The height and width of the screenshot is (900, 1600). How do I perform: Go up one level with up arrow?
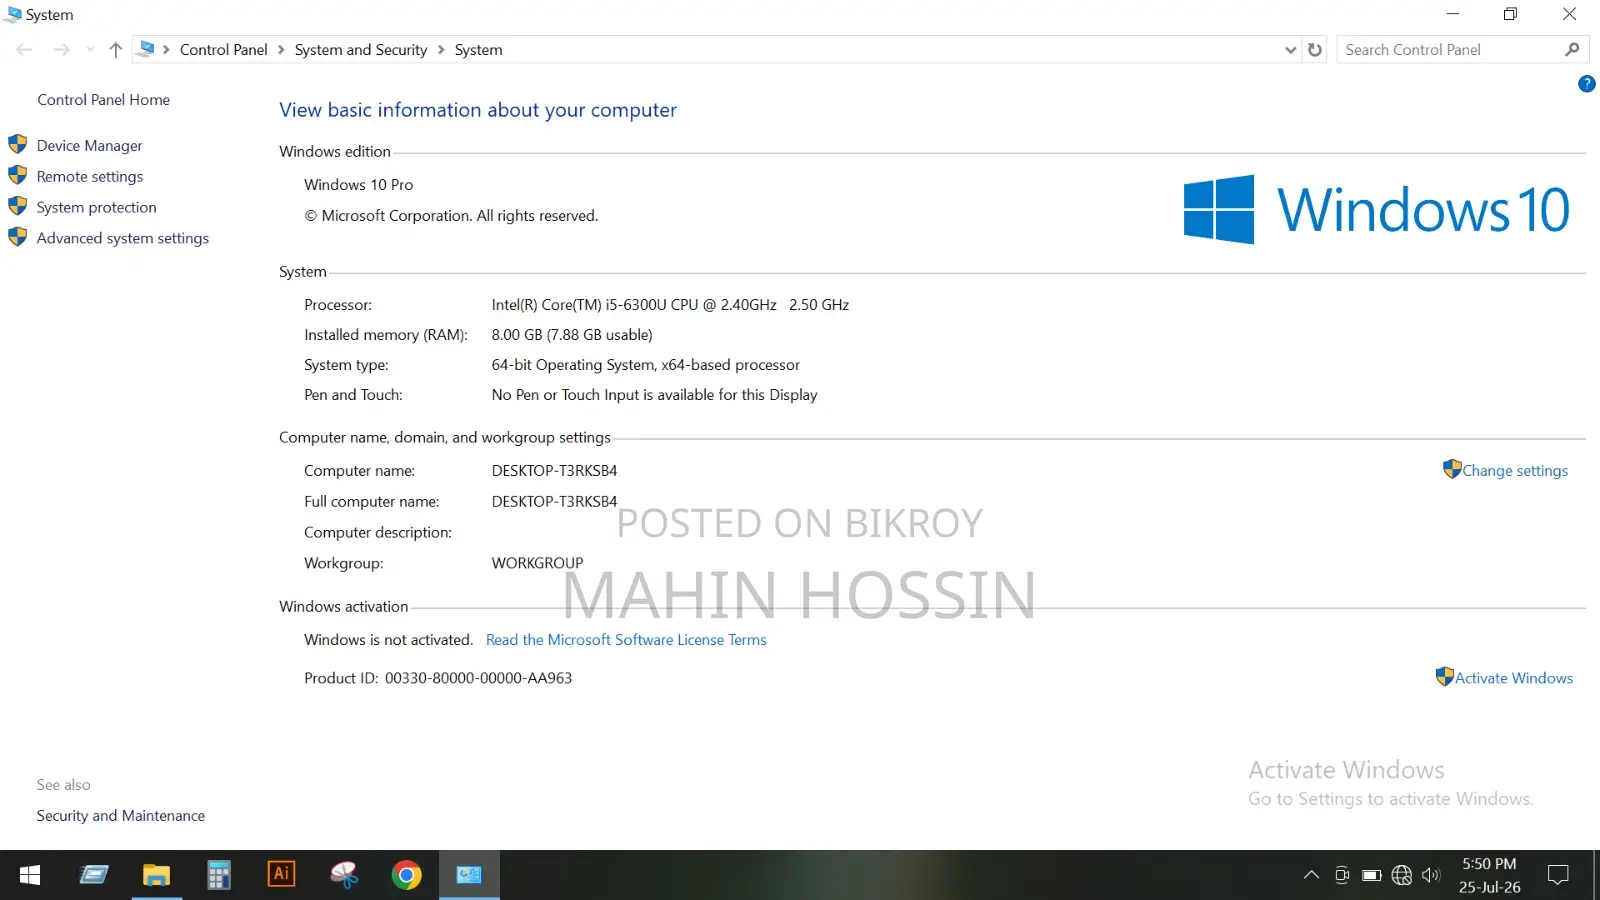point(115,50)
